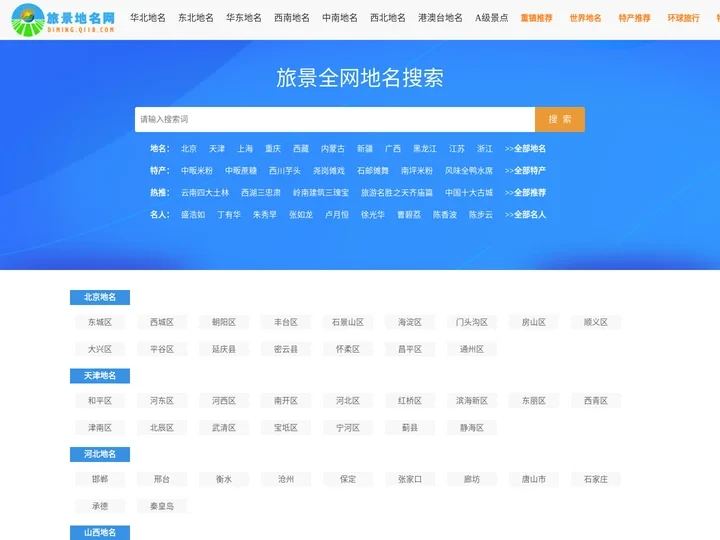Select 新疆 in the 地名 quick links
This screenshot has height=540, width=720.
(x=365, y=148)
